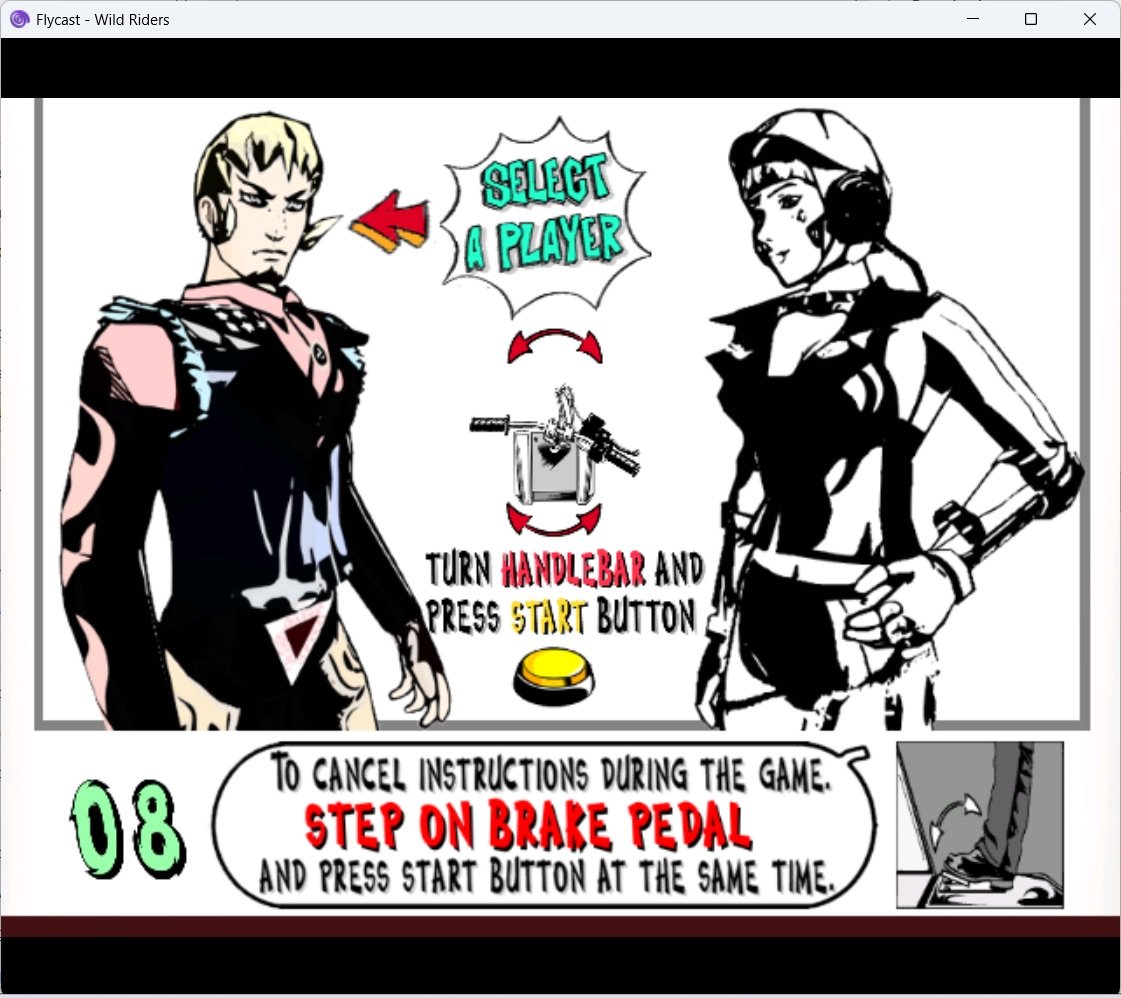Maximize the Flycast window
The image size is (1121, 998).
coord(1031,19)
